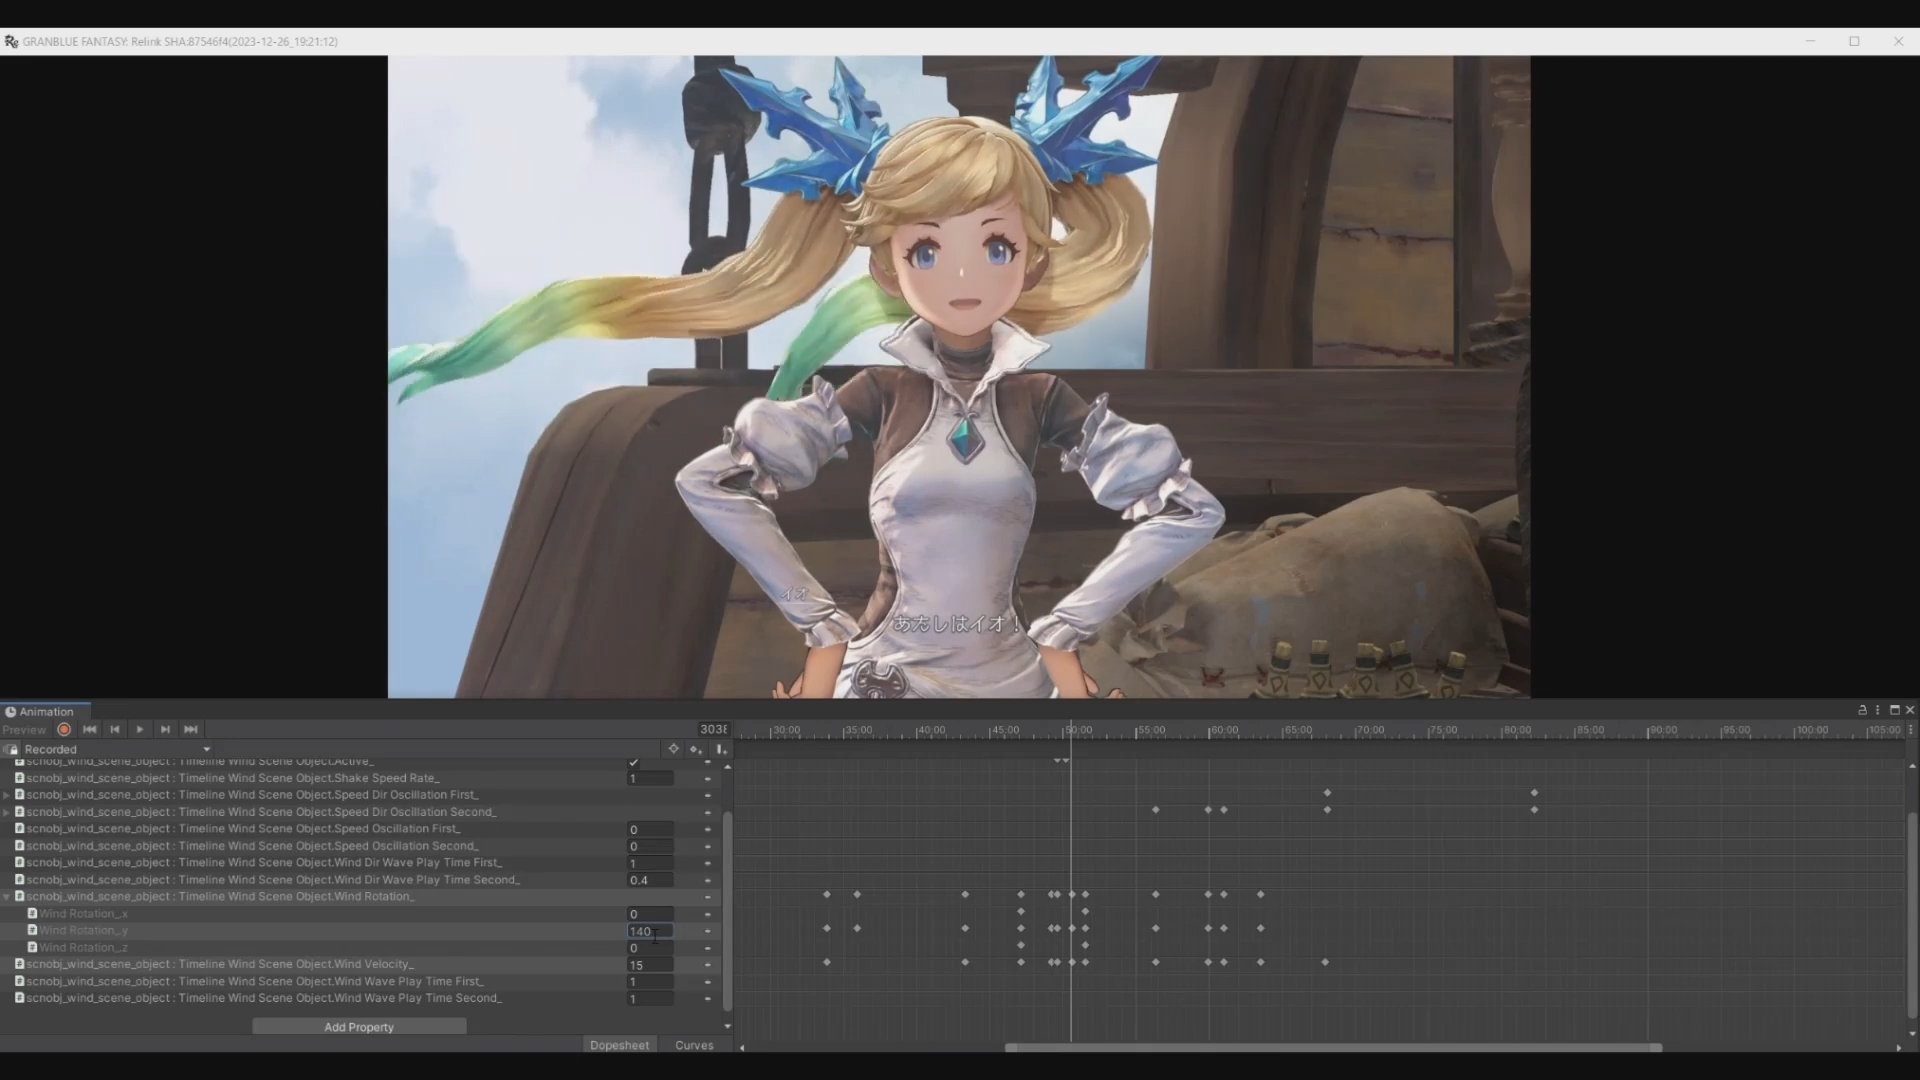Open keyframe menu for Wind Wave Play Time Second_
This screenshot has height=1080, width=1920.
708,999
